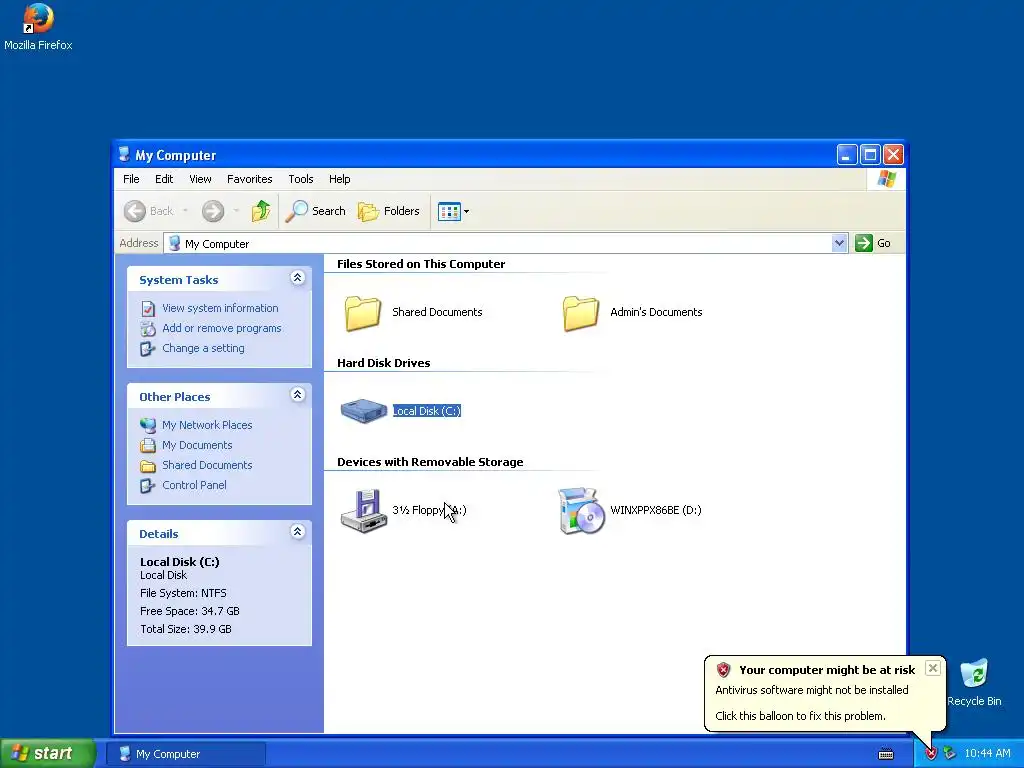Open the Favorites menu
This screenshot has width=1024, height=768.
tap(249, 179)
